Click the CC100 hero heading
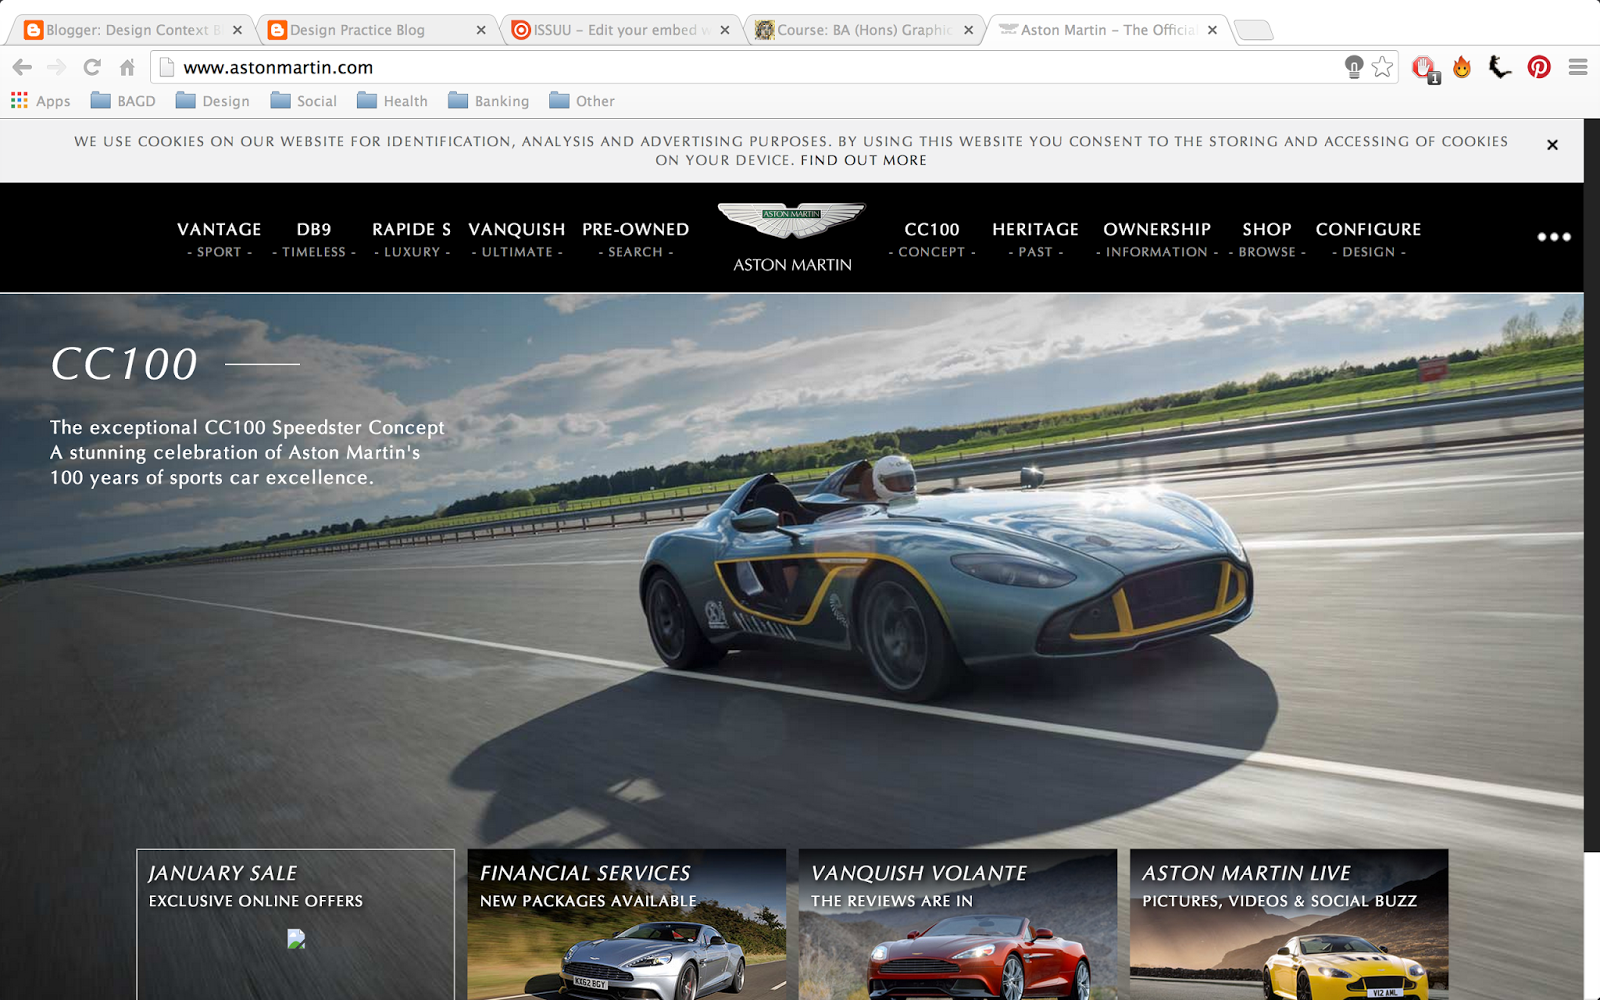This screenshot has width=1600, height=1000. click(125, 364)
